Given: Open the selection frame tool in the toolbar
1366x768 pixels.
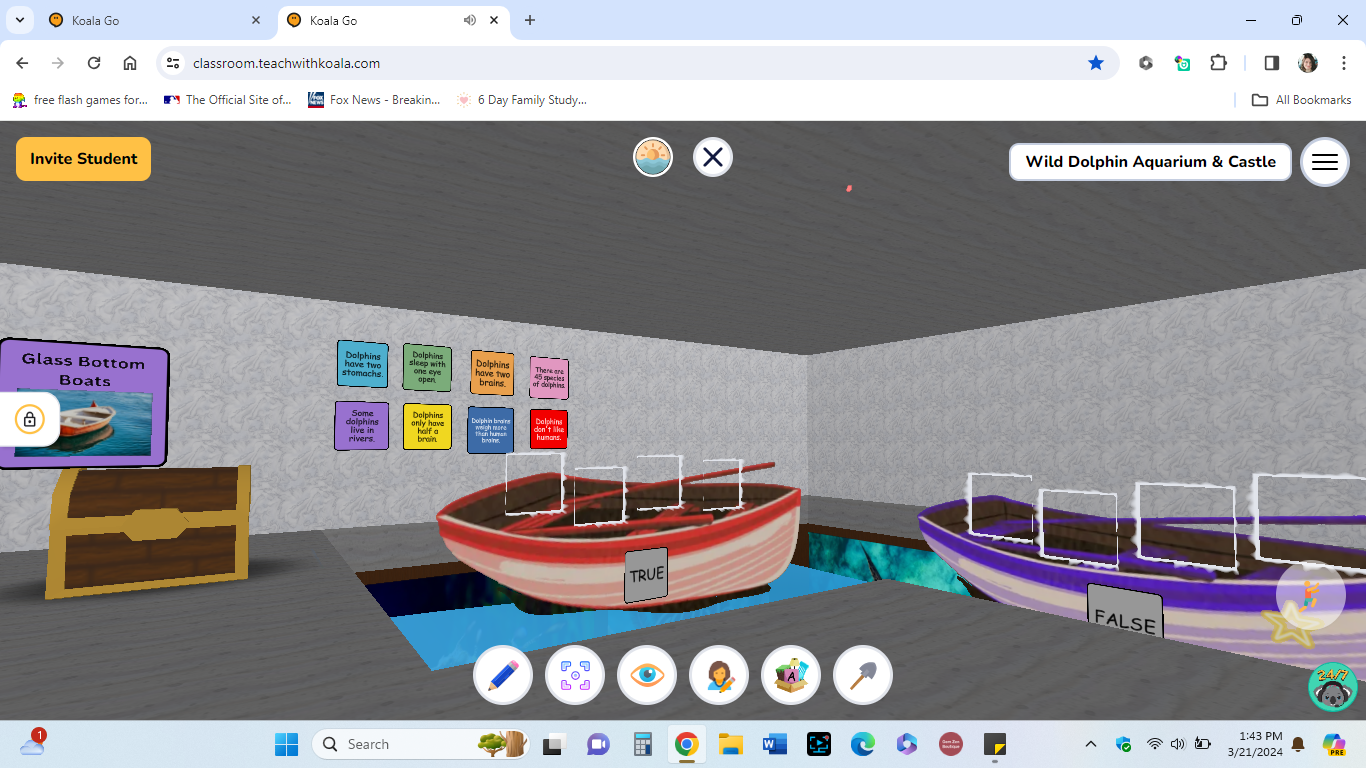Looking at the screenshot, I should pos(574,675).
